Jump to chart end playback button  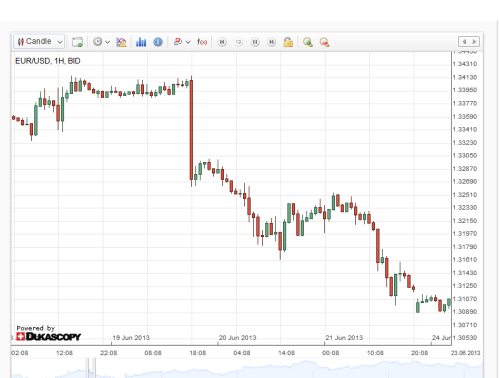pyautogui.click(x=272, y=42)
